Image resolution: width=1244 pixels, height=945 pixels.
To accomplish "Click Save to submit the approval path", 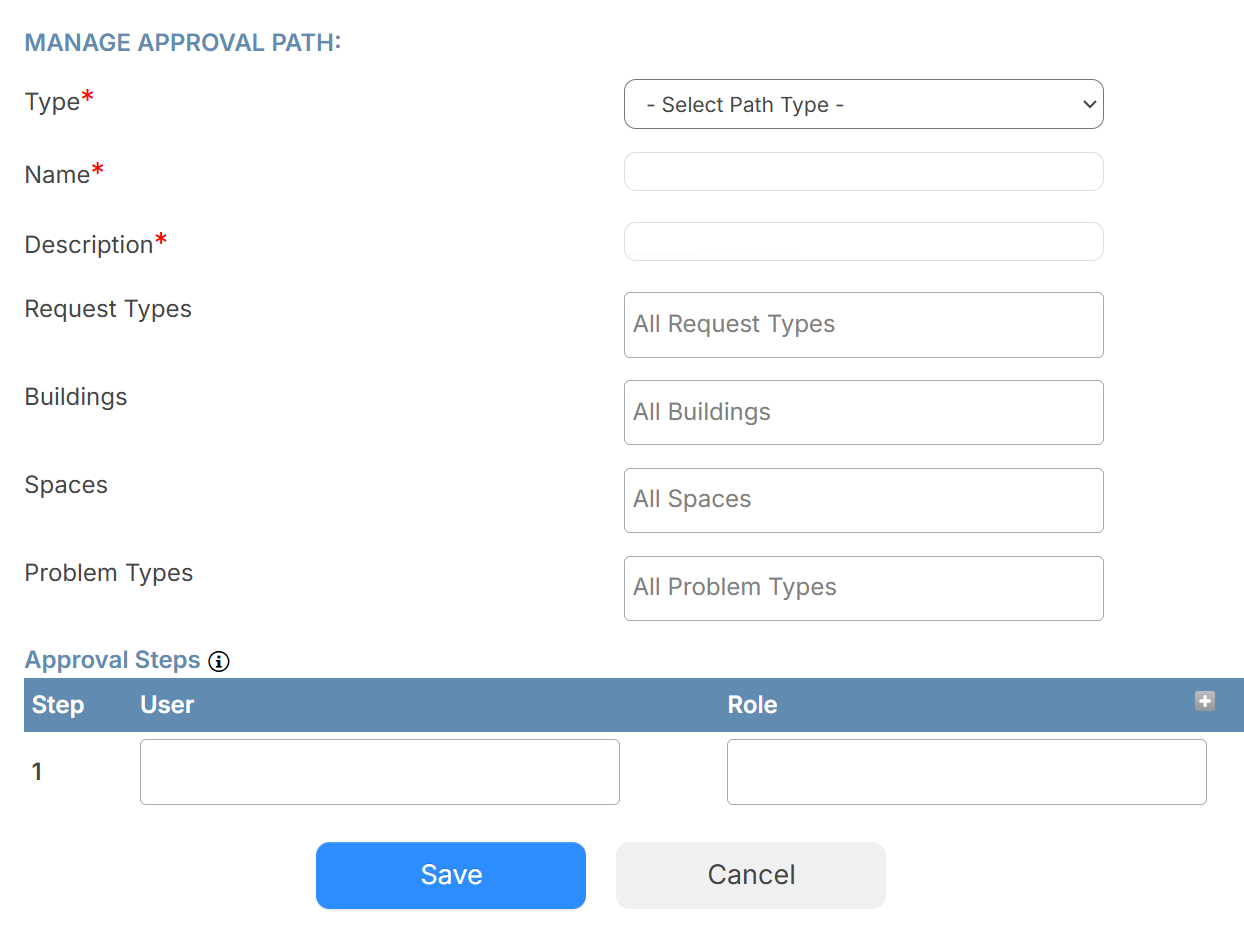I will tap(450, 874).
